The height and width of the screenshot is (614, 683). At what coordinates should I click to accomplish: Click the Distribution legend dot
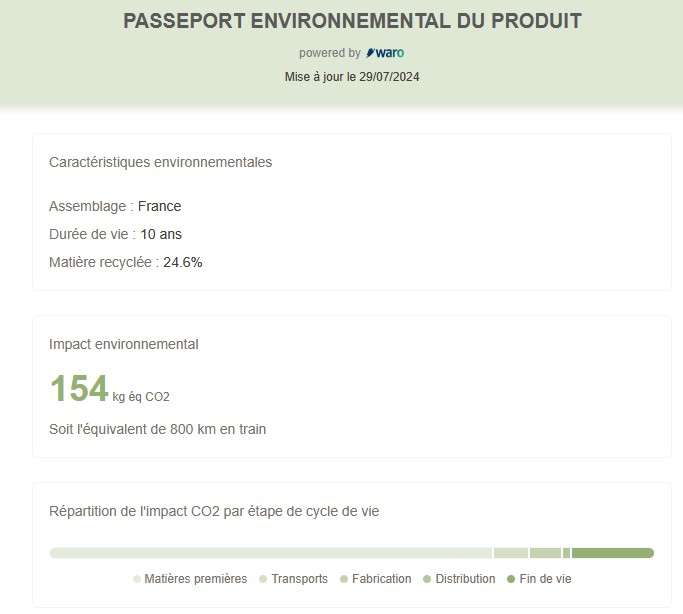point(427,579)
